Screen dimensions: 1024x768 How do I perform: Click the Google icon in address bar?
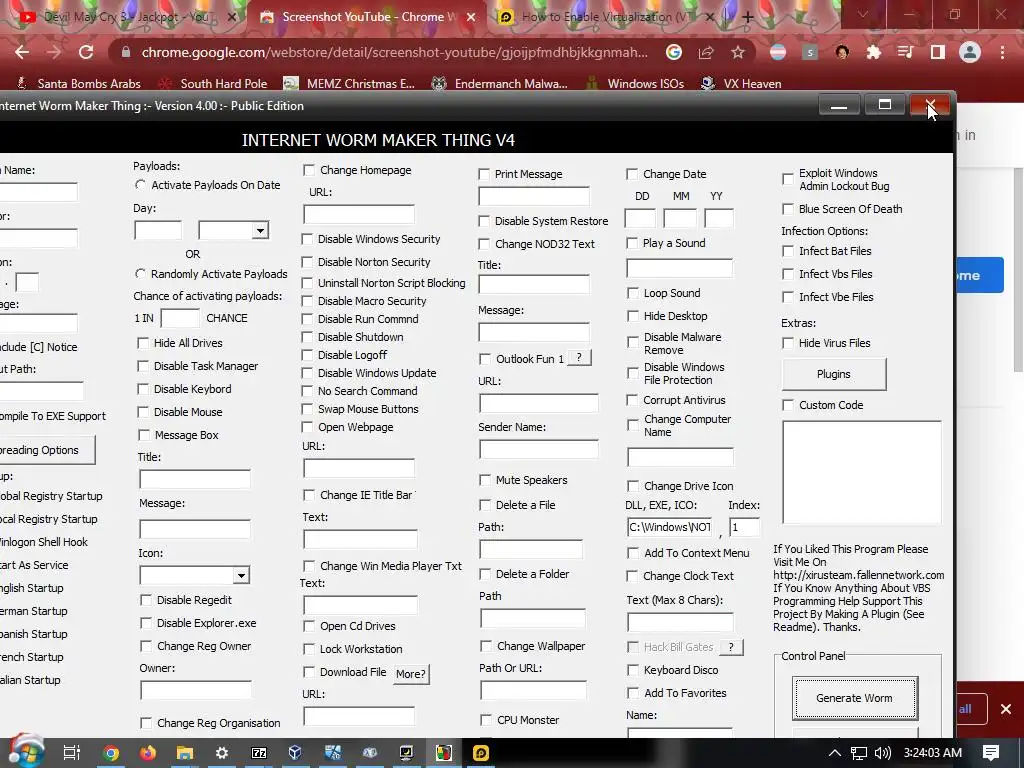(x=674, y=52)
